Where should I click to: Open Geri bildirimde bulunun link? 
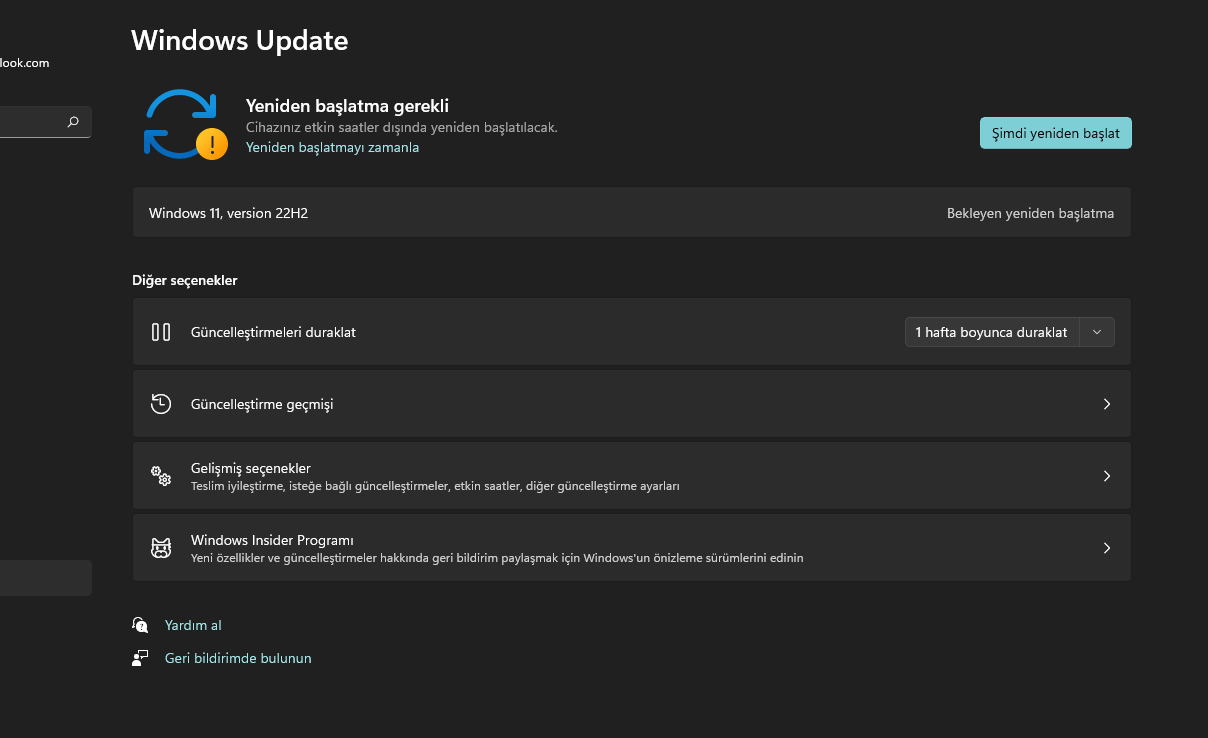238,658
